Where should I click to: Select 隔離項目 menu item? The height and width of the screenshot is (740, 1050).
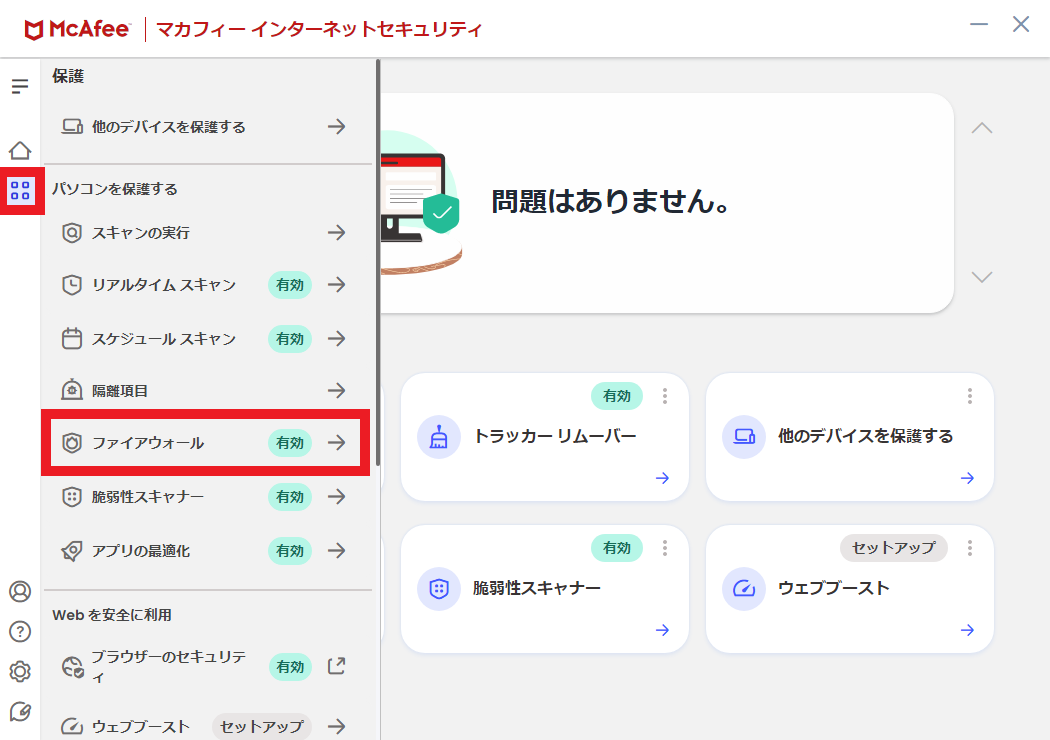click(x=206, y=390)
